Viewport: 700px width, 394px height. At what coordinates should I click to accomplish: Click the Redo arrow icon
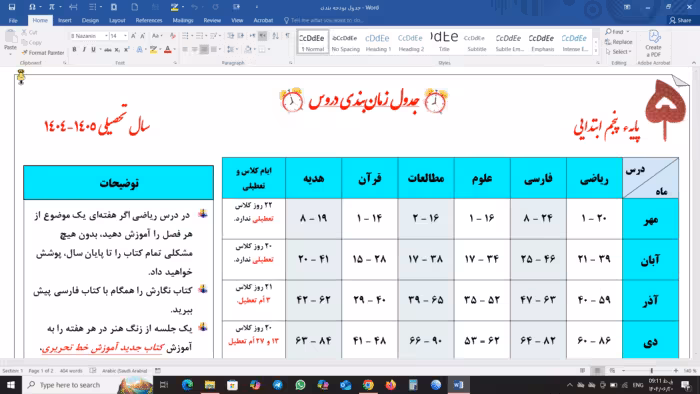tap(216, 7)
